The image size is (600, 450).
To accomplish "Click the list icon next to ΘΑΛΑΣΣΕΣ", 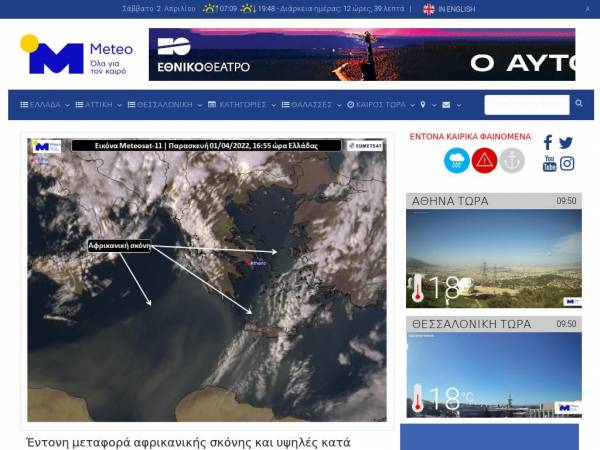I will pyautogui.click(x=285, y=104).
